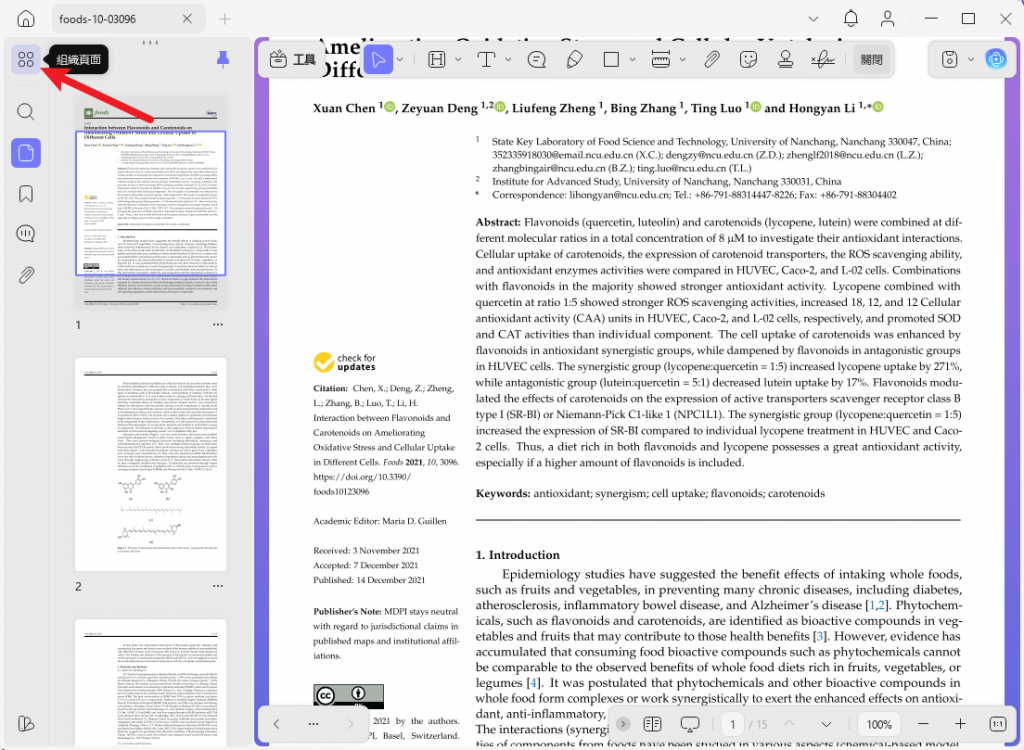This screenshot has height=750, width=1024.
Task: Open the bookmarks panel
Action: pyautogui.click(x=26, y=193)
